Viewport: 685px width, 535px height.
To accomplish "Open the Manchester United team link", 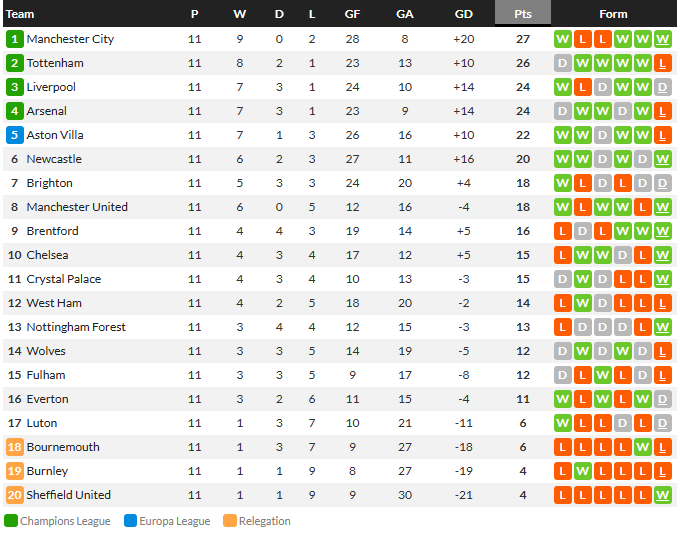I will point(77,207).
